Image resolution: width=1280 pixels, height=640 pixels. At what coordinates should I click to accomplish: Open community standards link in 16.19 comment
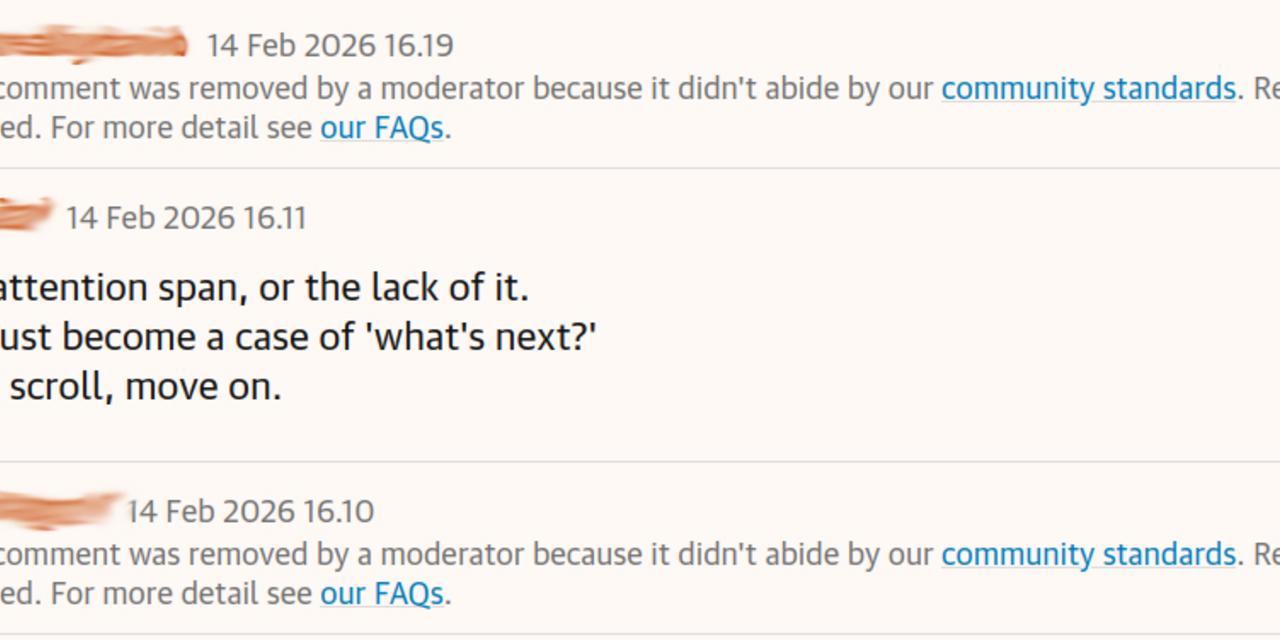pyautogui.click(x=1088, y=89)
